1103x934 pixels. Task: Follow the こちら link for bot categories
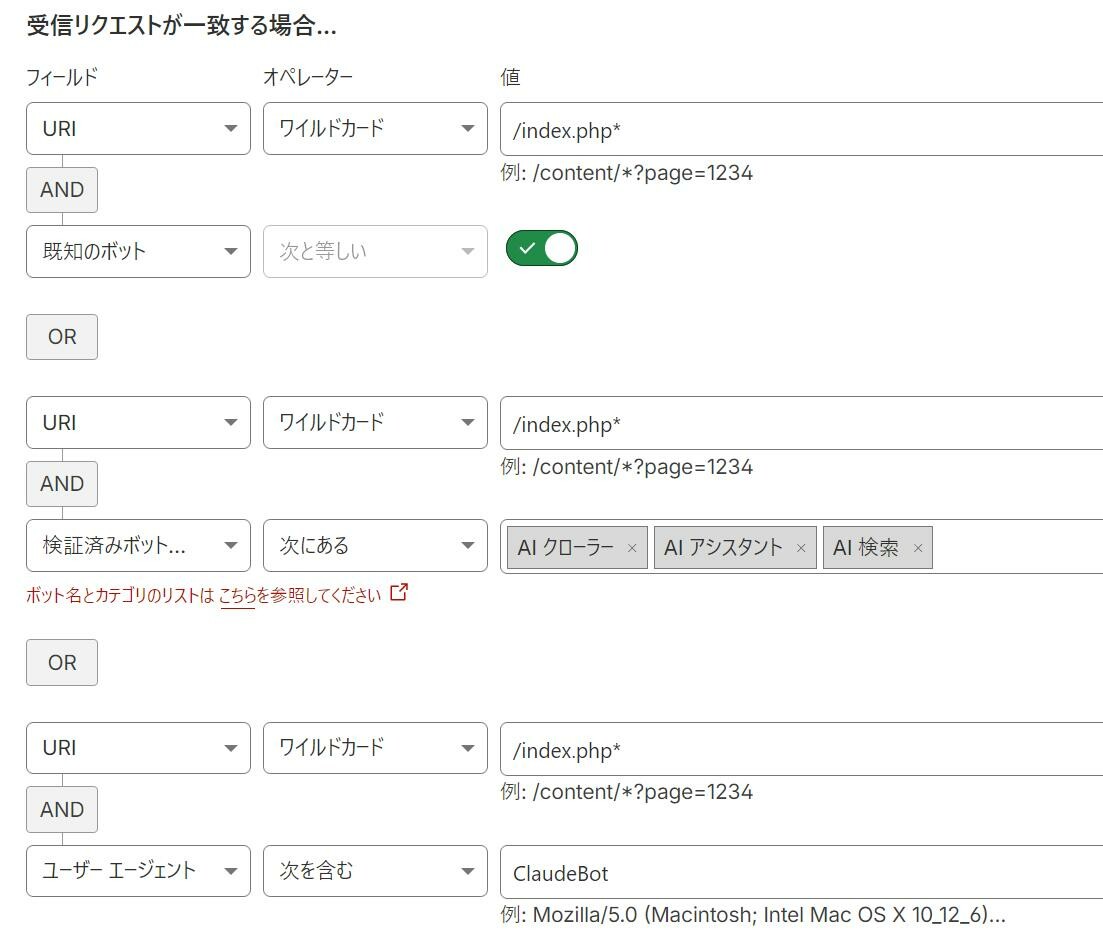[x=237, y=596]
